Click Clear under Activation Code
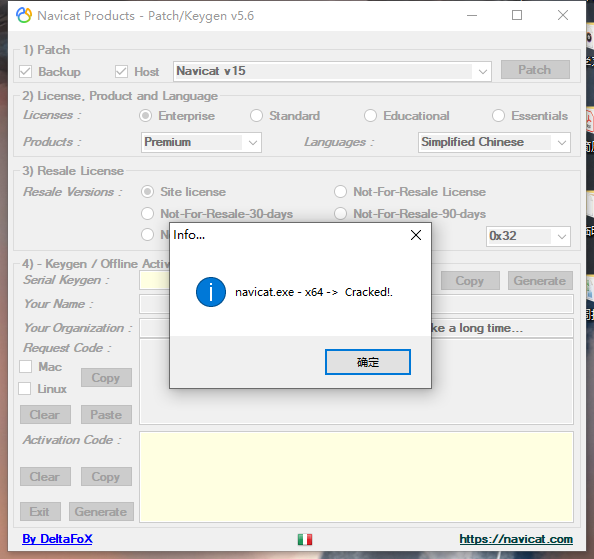This screenshot has height=559, width=594. (45, 476)
